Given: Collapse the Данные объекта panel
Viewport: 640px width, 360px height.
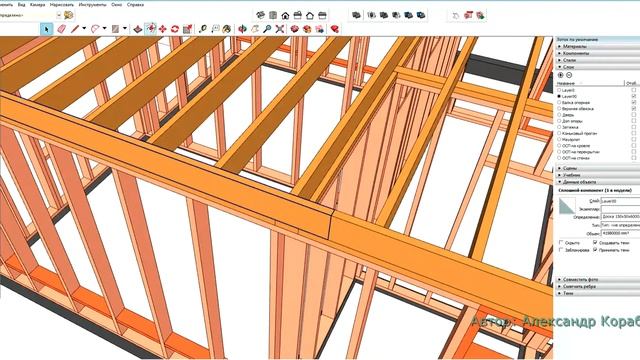Looking at the screenshot, I should (598, 182).
